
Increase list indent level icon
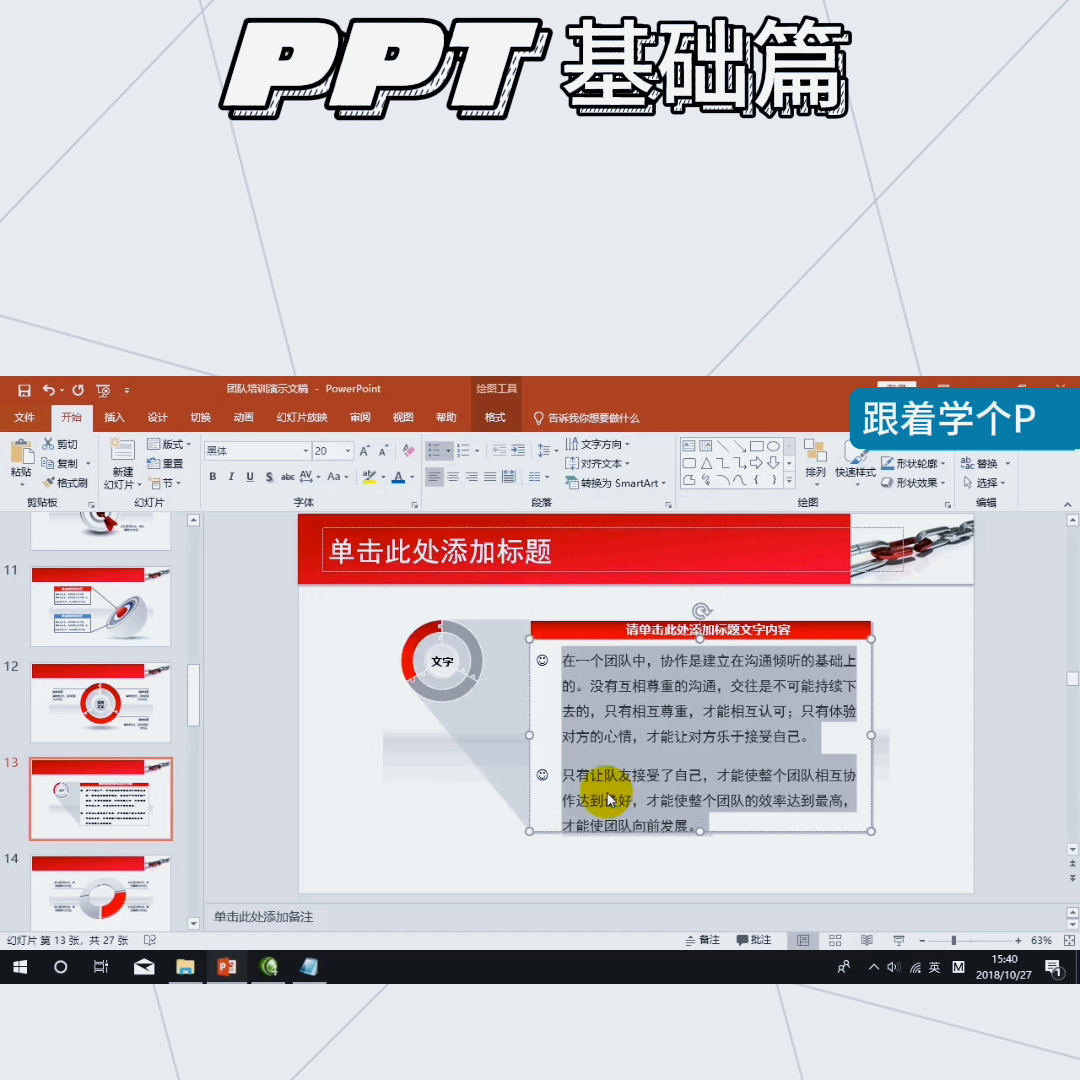coord(518,450)
